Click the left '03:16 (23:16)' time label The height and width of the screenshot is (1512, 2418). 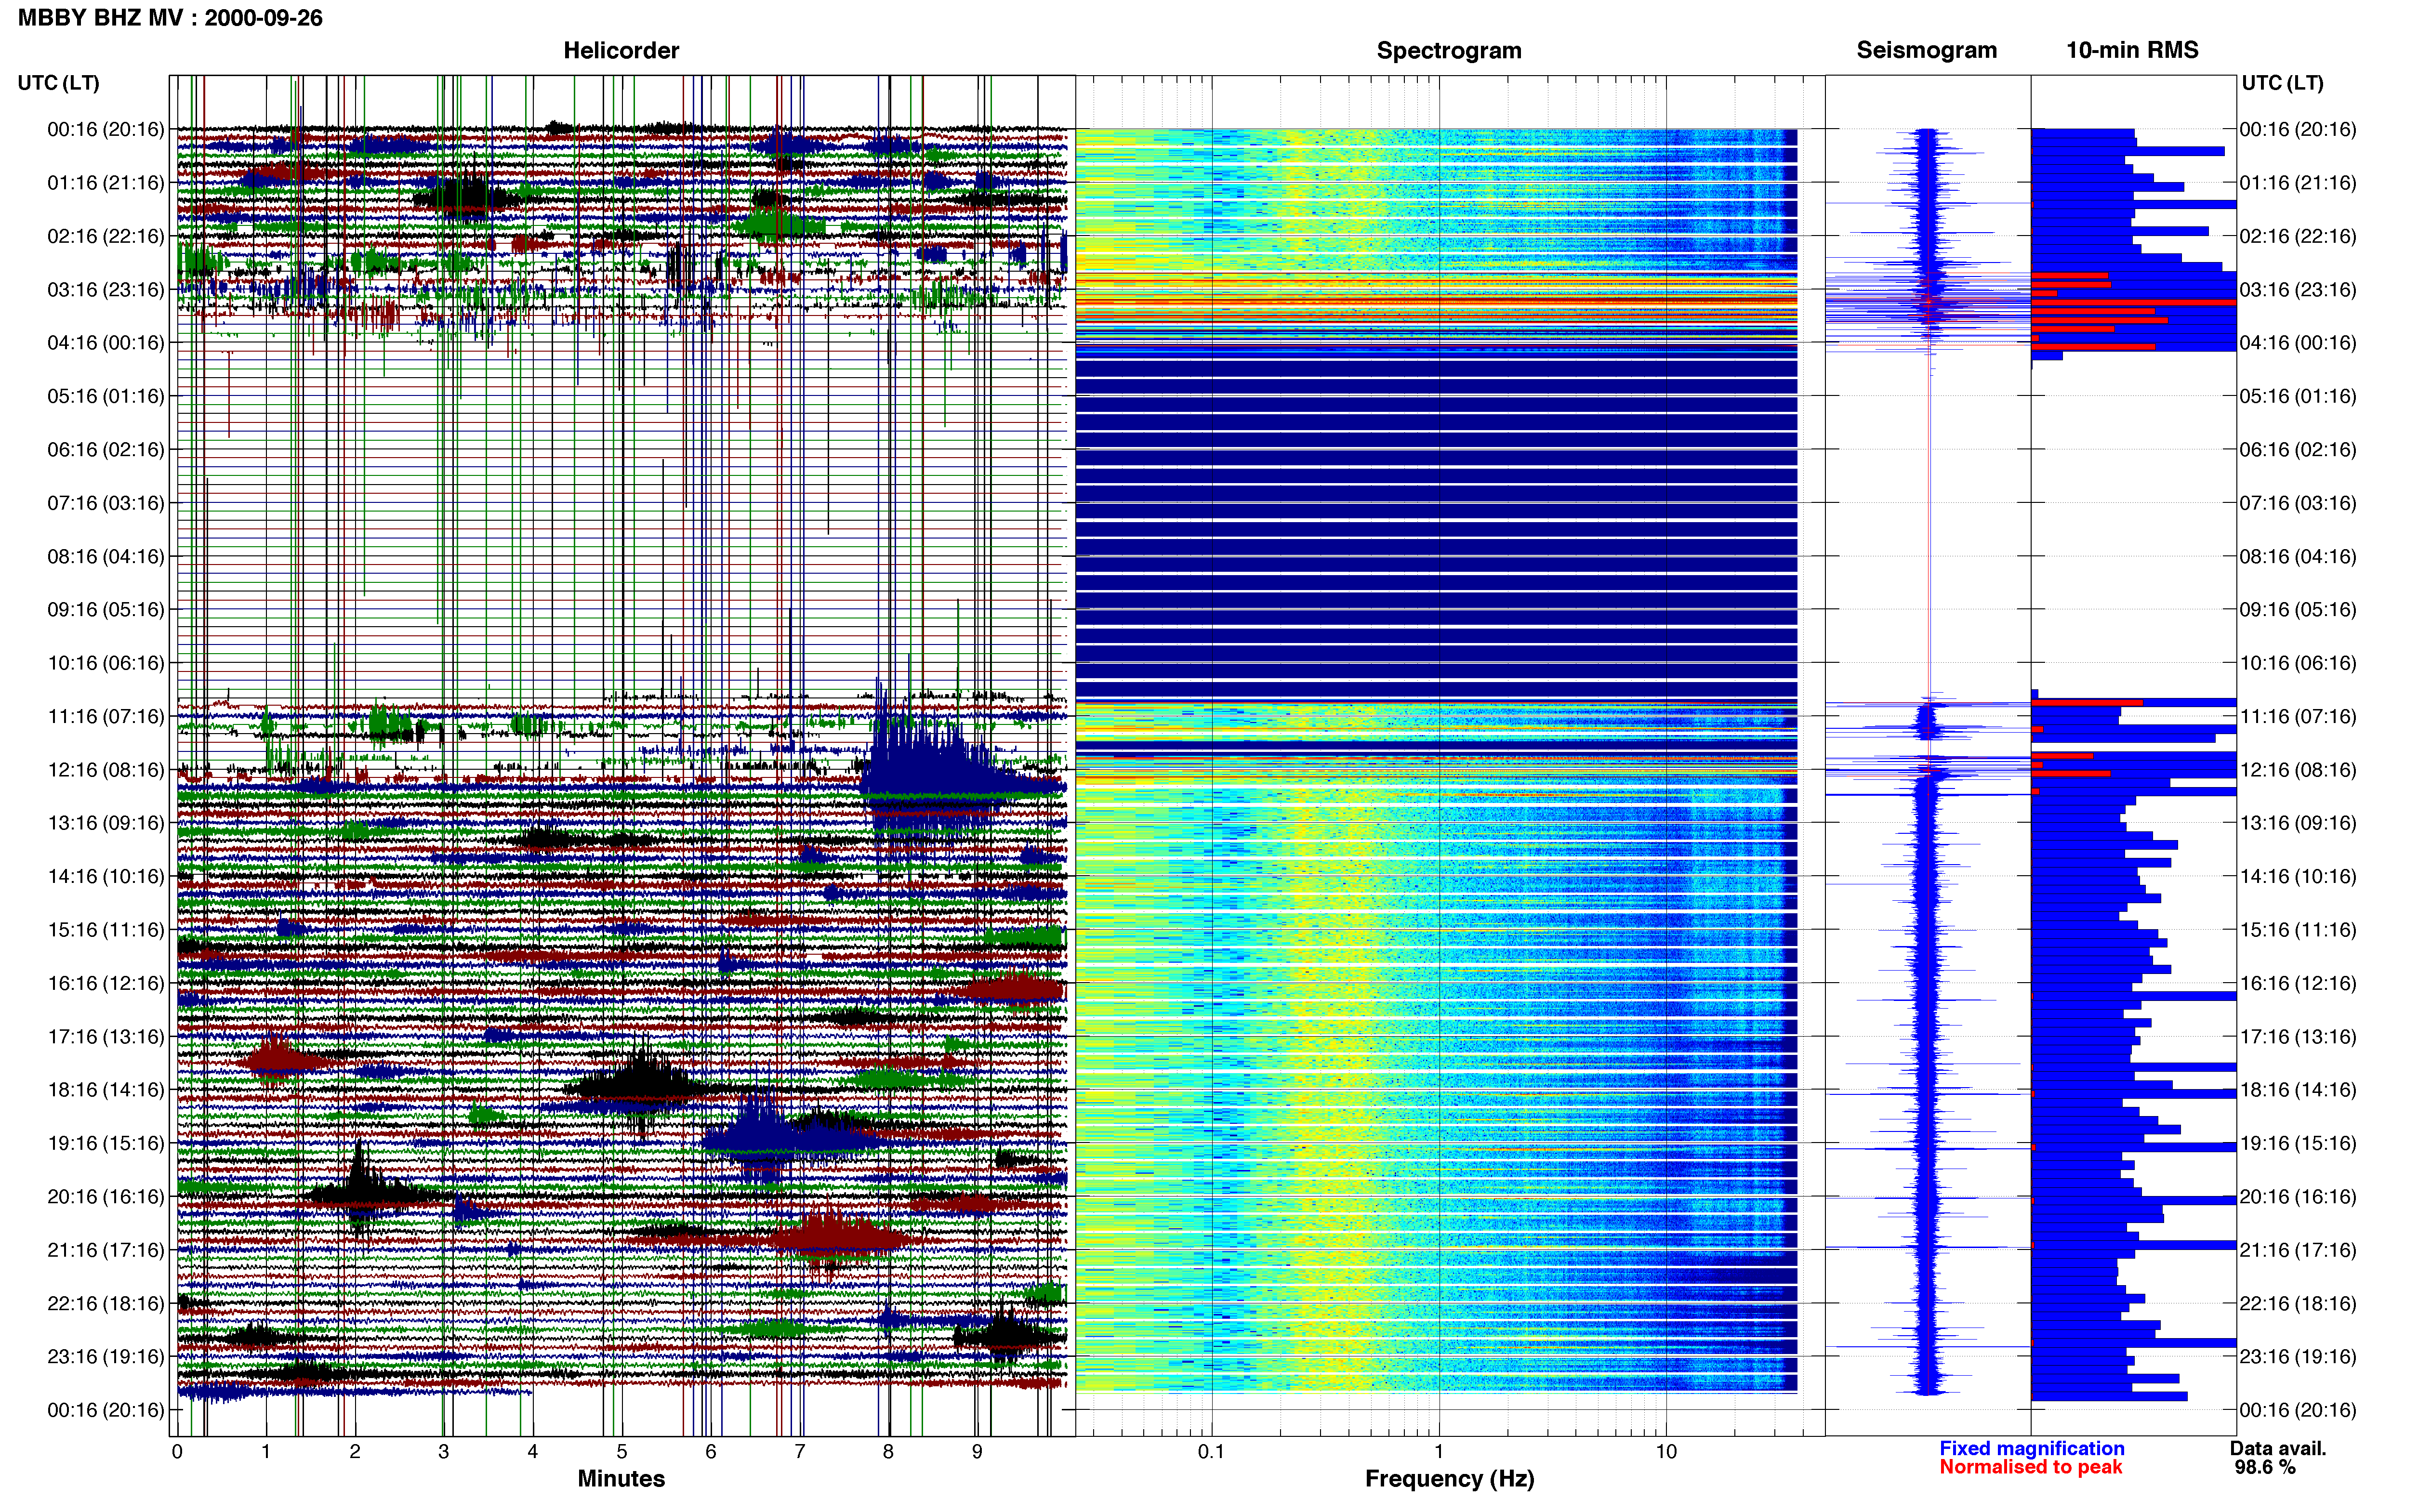click(x=106, y=290)
